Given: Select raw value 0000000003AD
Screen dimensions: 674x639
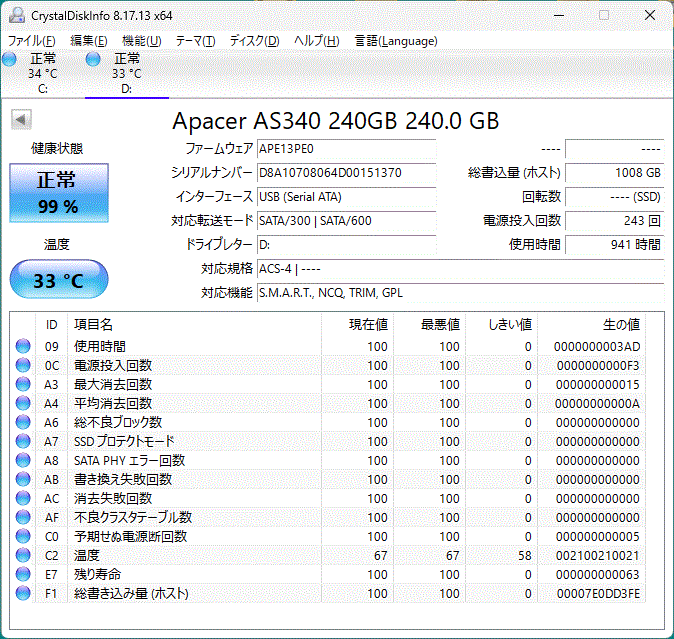Looking at the screenshot, I should tap(597, 346).
